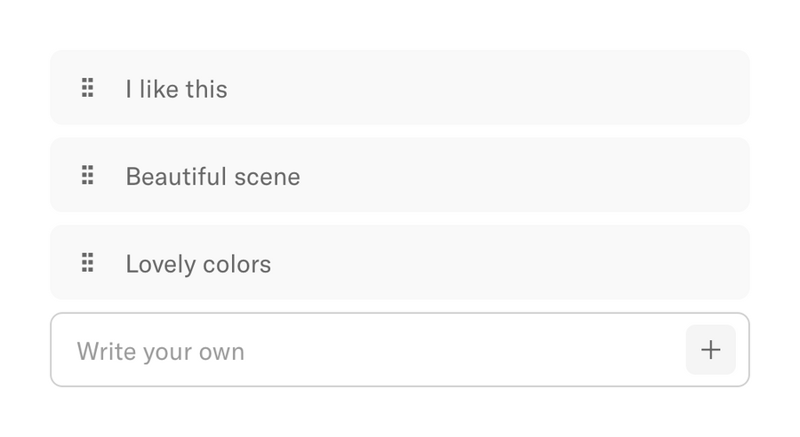Click empty space inside the custom response field
800x437 pixels.
click(470, 351)
